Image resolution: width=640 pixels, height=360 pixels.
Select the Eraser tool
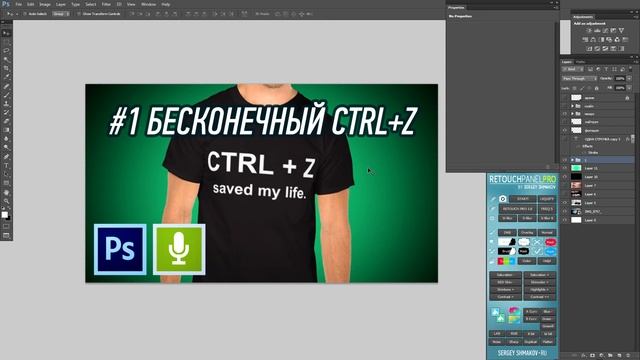(x=6, y=121)
